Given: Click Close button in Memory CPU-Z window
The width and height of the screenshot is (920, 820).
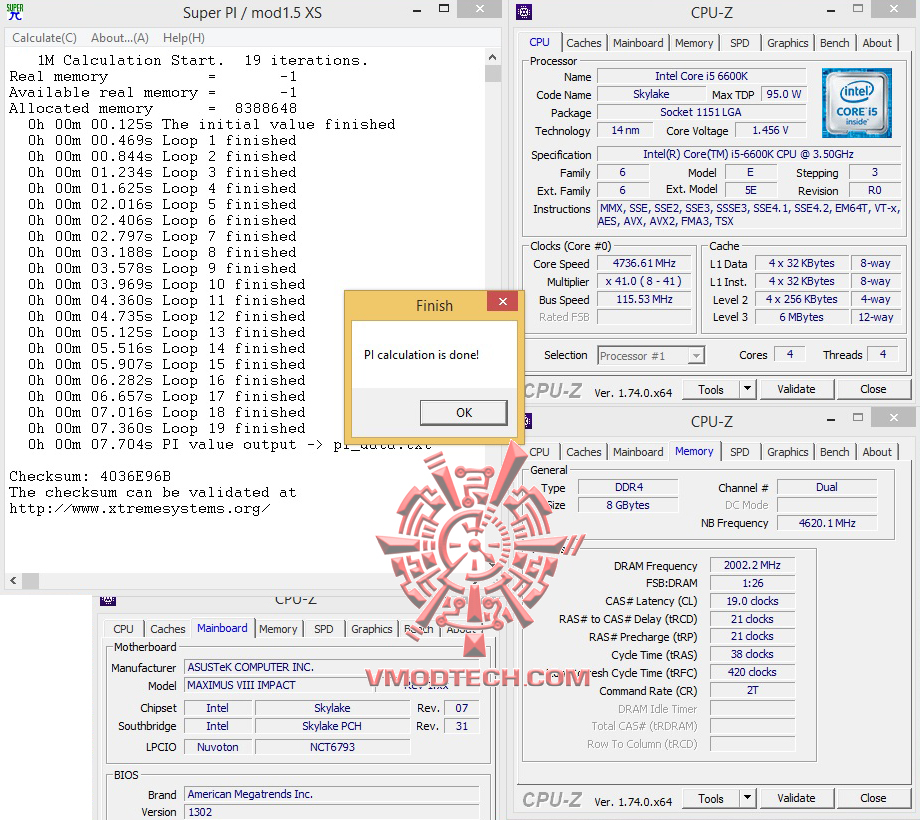Looking at the screenshot, I should tap(873, 798).
